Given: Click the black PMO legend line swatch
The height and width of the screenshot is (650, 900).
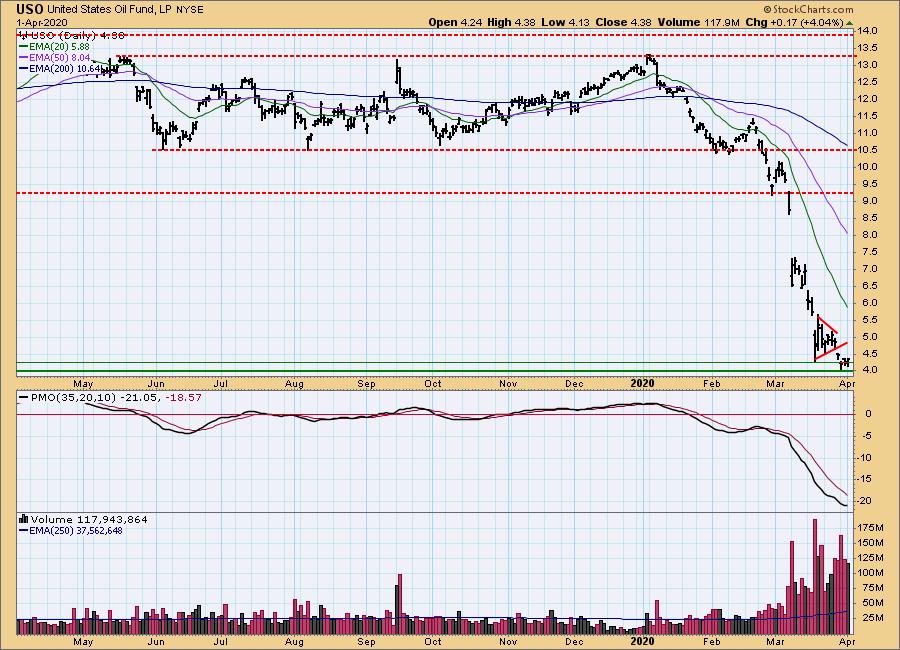Looking at the screenshot, I should (24, 397).
